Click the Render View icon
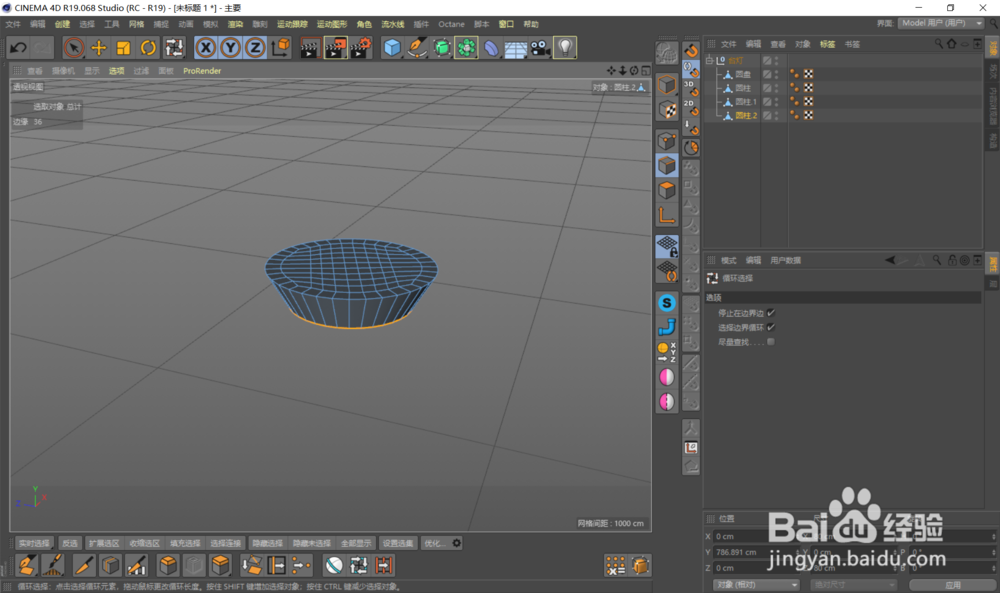Viewport: 1000px width, 593px height. (x=312, y=47)
